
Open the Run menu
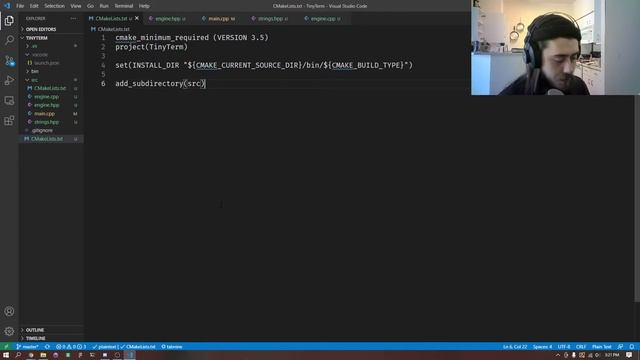pyautogui.click(x=104, y=6)
